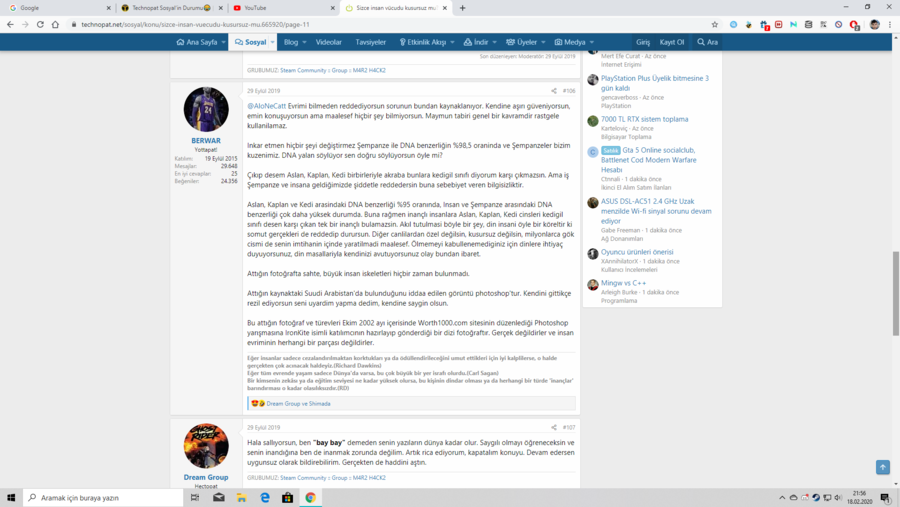This screenshot has width=900, height=507.
Task: Open the #106 post permalink
Action: 569,91
